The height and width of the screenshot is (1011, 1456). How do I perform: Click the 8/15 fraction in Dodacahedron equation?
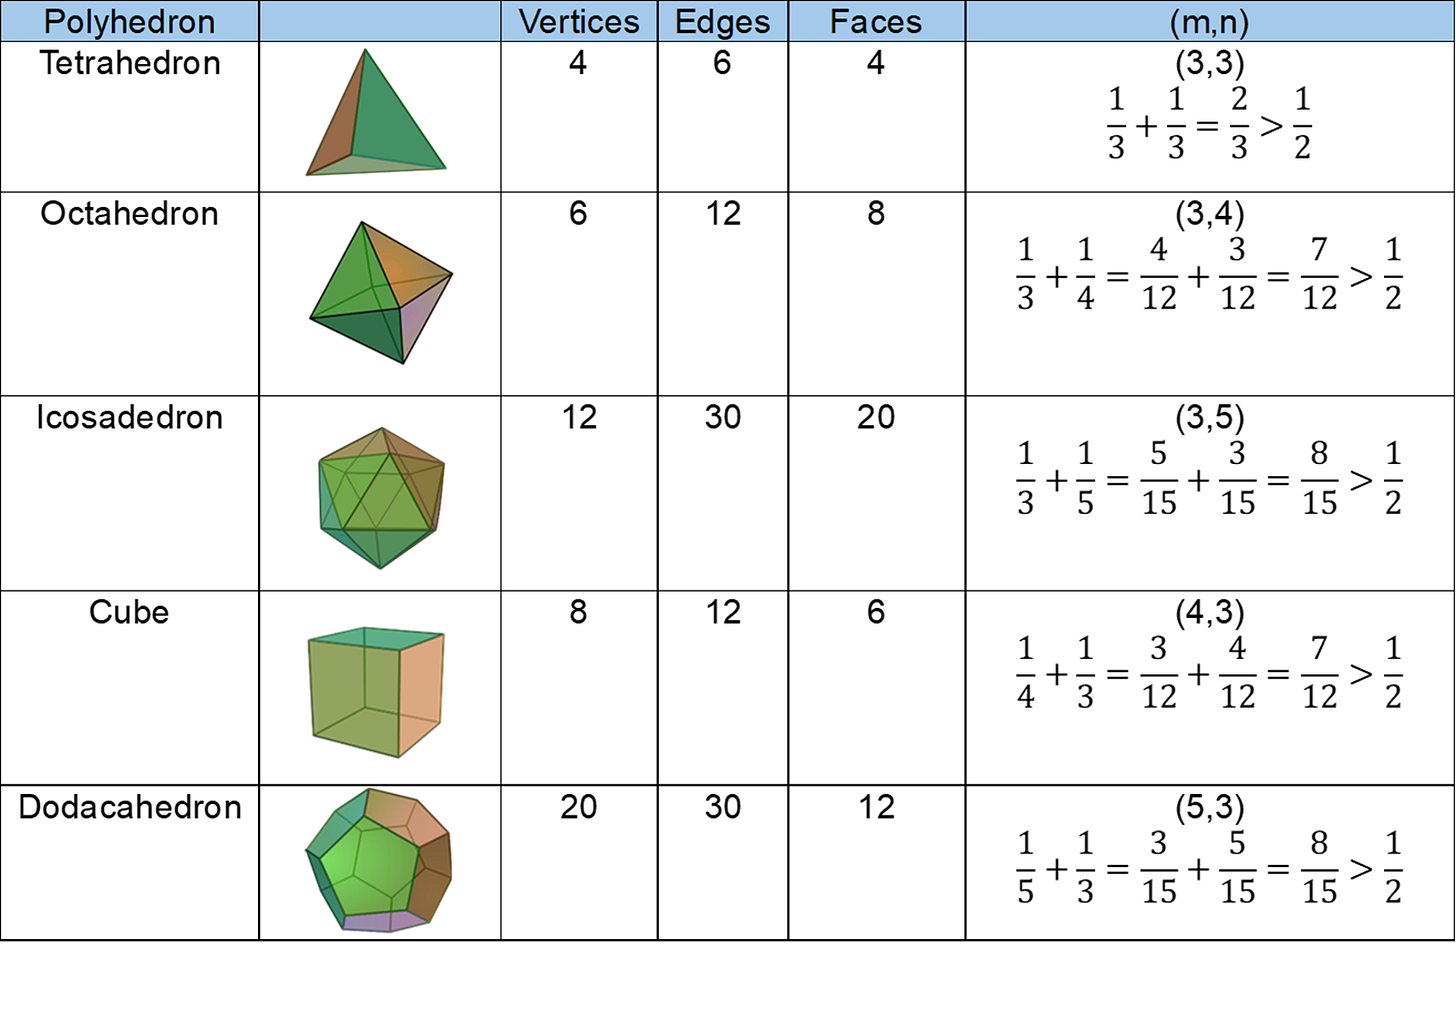[x=1319, y=868]
